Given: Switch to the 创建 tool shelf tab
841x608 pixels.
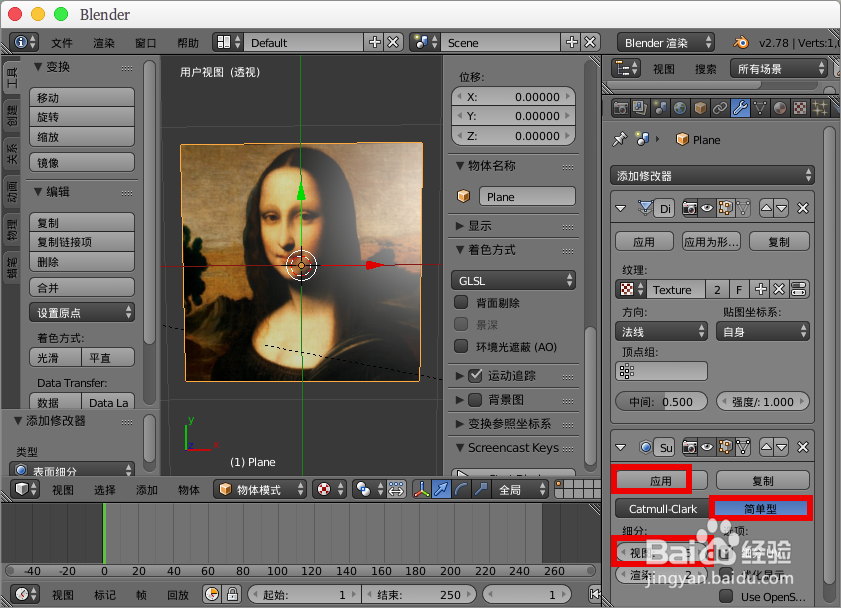Looking at the screenshot, I should [12, 115].
